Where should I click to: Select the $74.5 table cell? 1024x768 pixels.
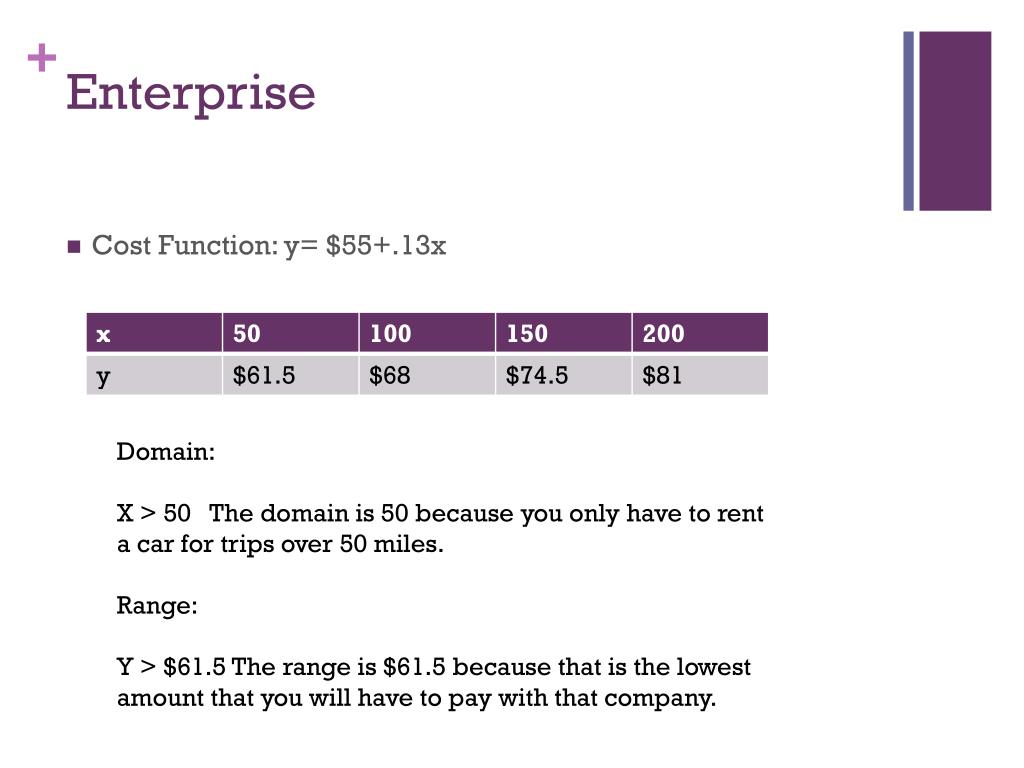563,375
